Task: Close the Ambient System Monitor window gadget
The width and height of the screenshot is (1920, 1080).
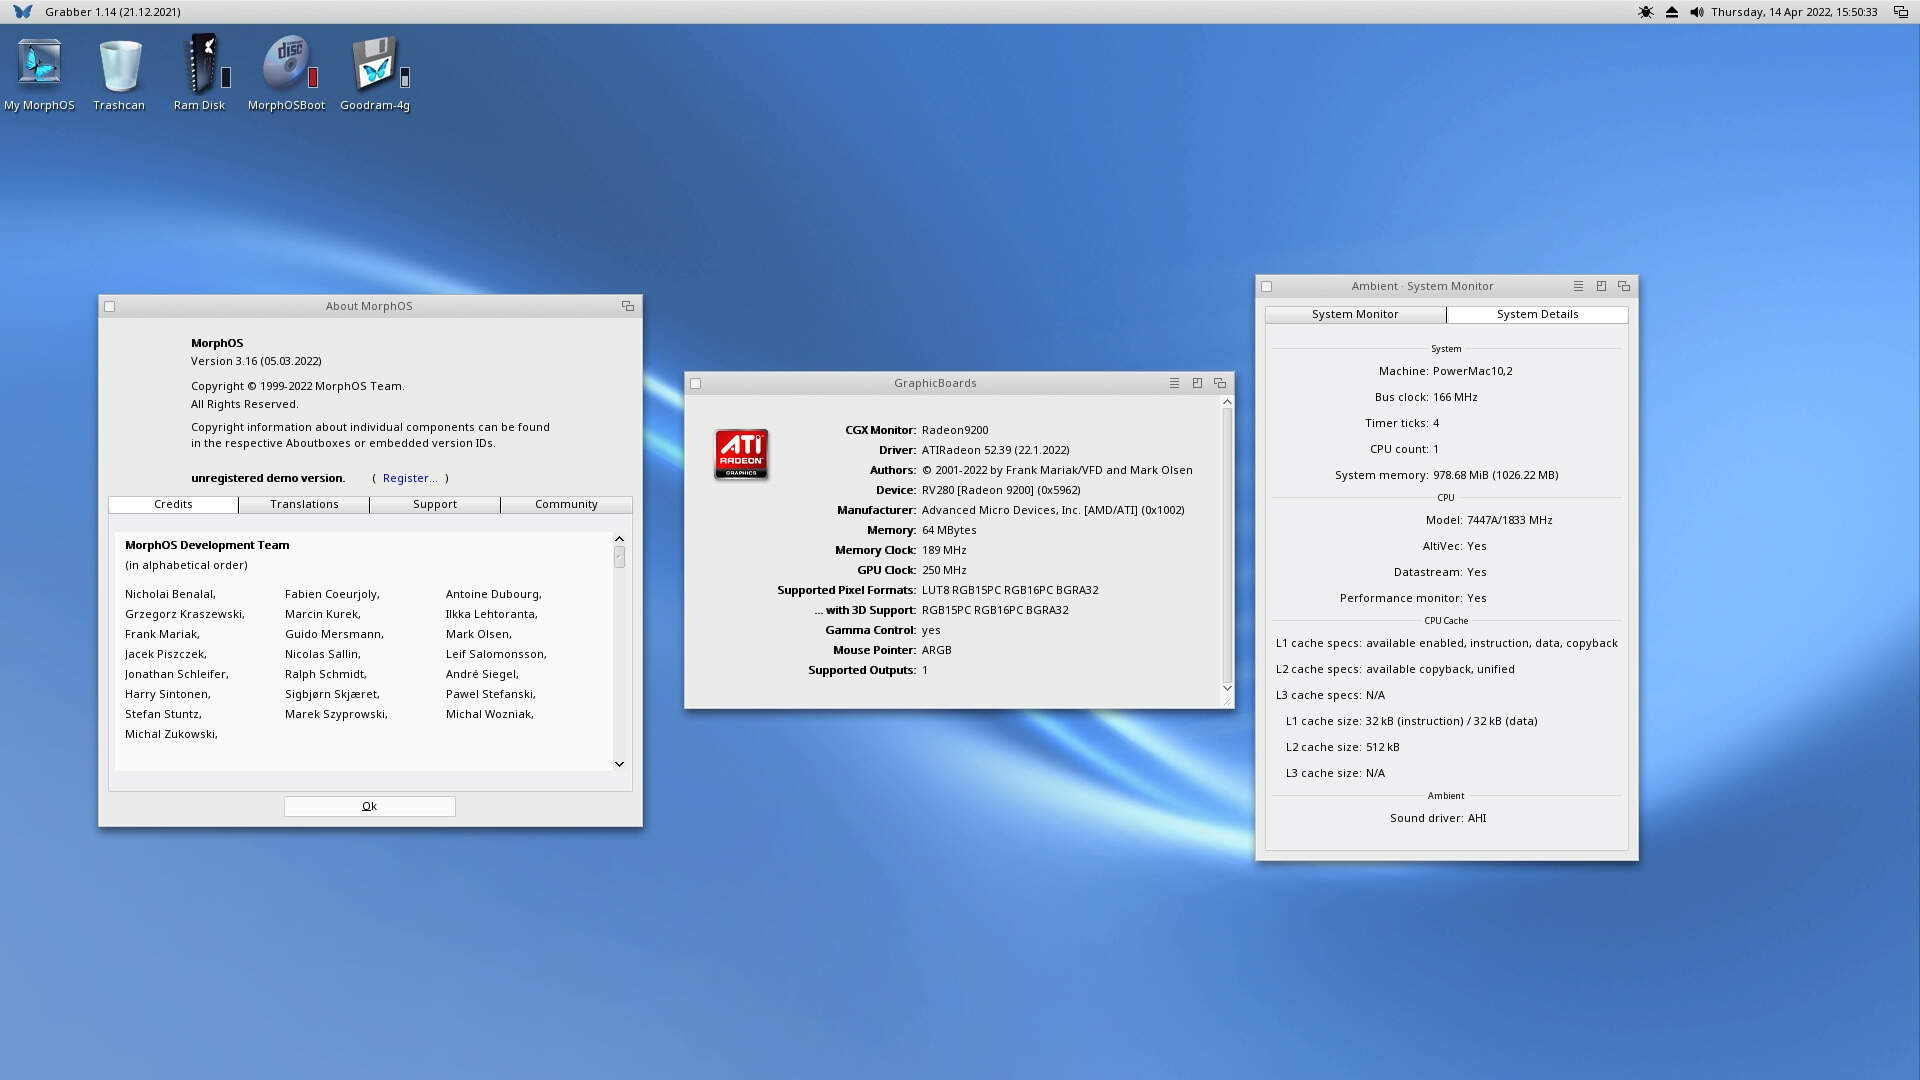Action: [x=1267, y=287]
